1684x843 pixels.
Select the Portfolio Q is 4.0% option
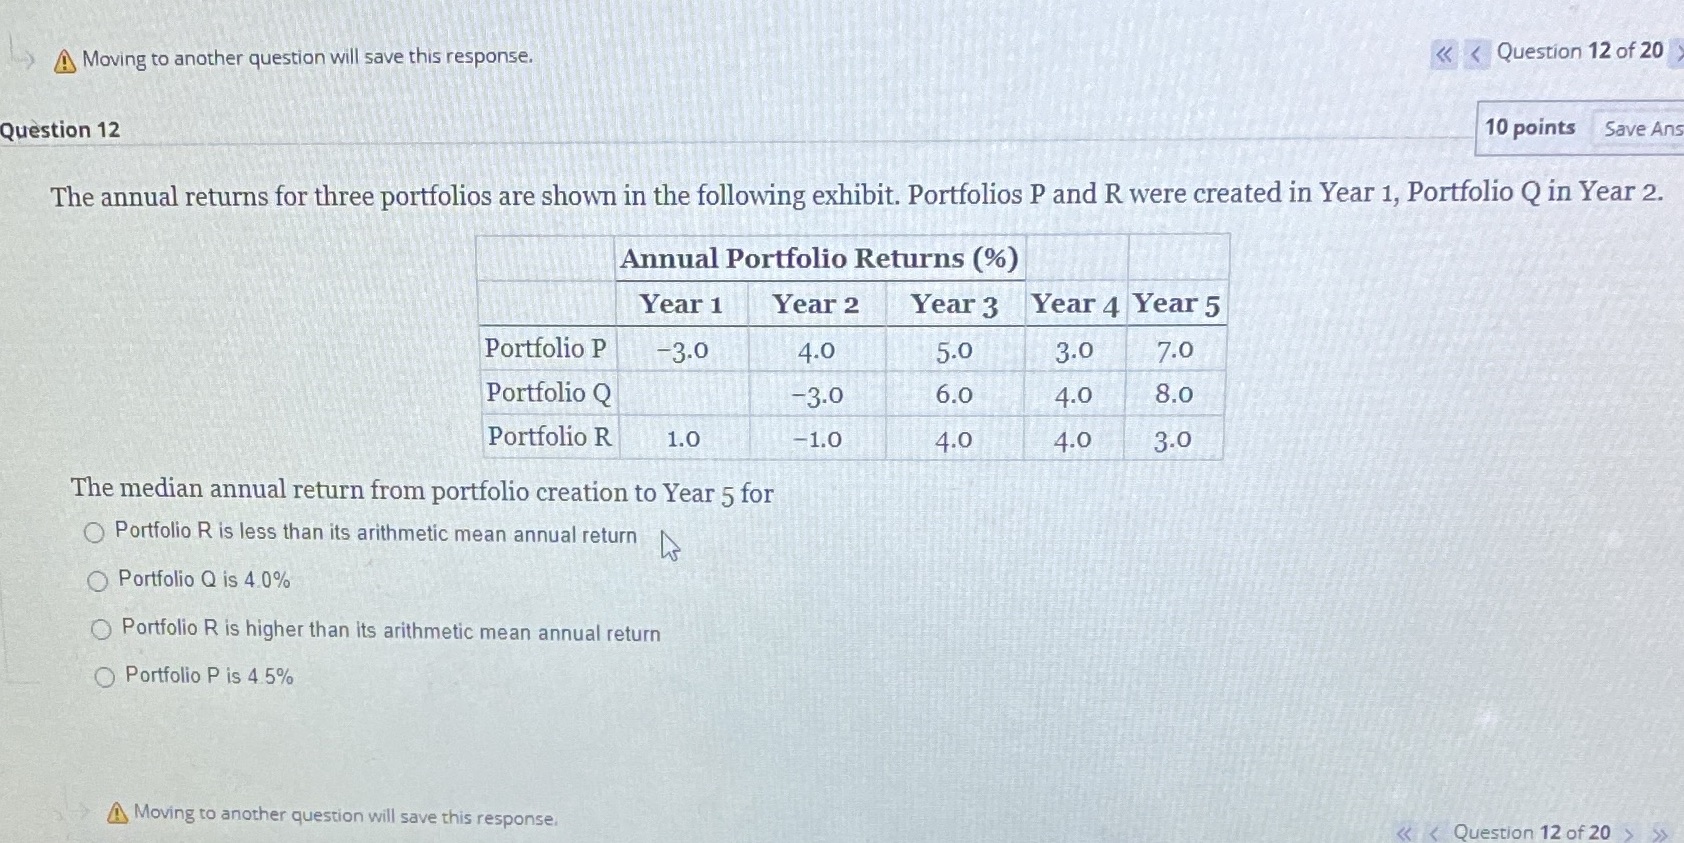pyautogui.click(x=97, y=580)
